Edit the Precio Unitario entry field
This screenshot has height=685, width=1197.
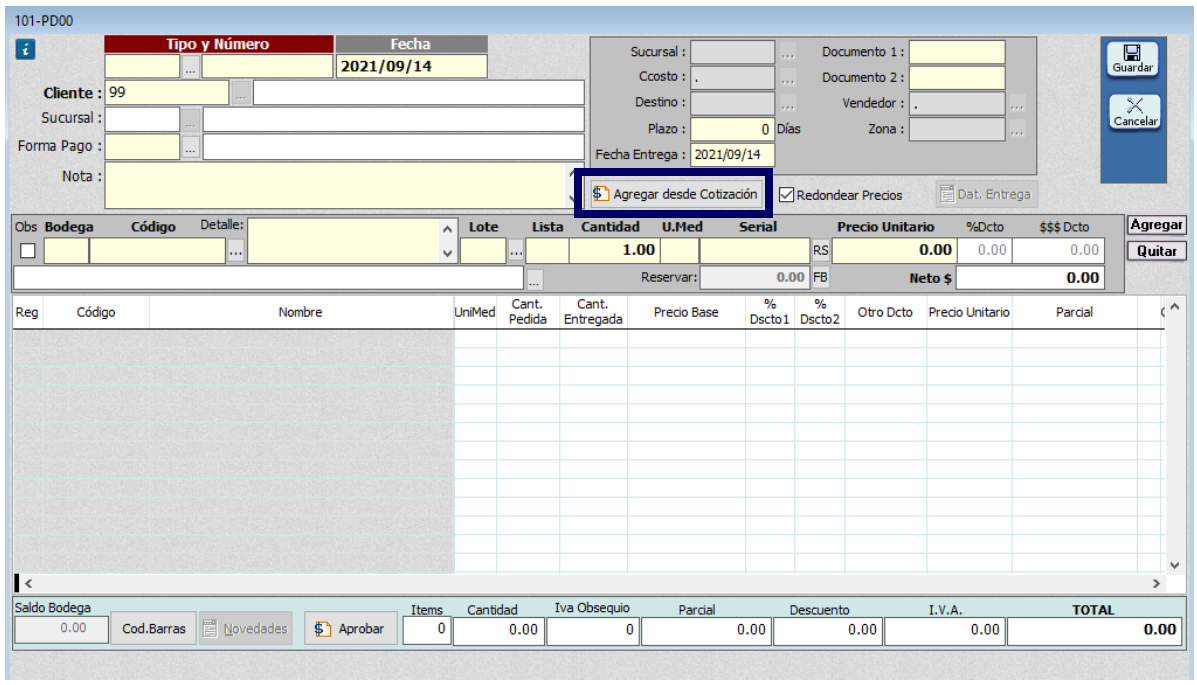tap(893, 250)
